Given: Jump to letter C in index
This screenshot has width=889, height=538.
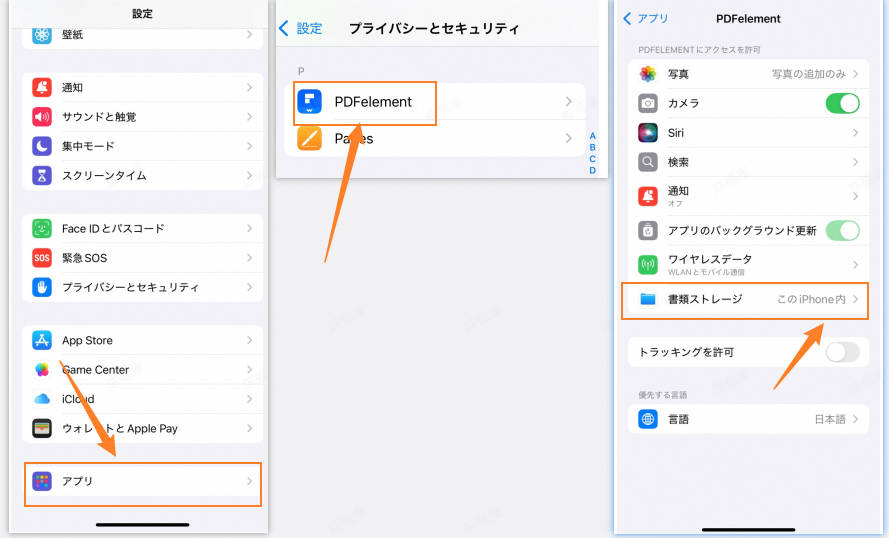Looking at the screenshot, I should pos(592,159).
